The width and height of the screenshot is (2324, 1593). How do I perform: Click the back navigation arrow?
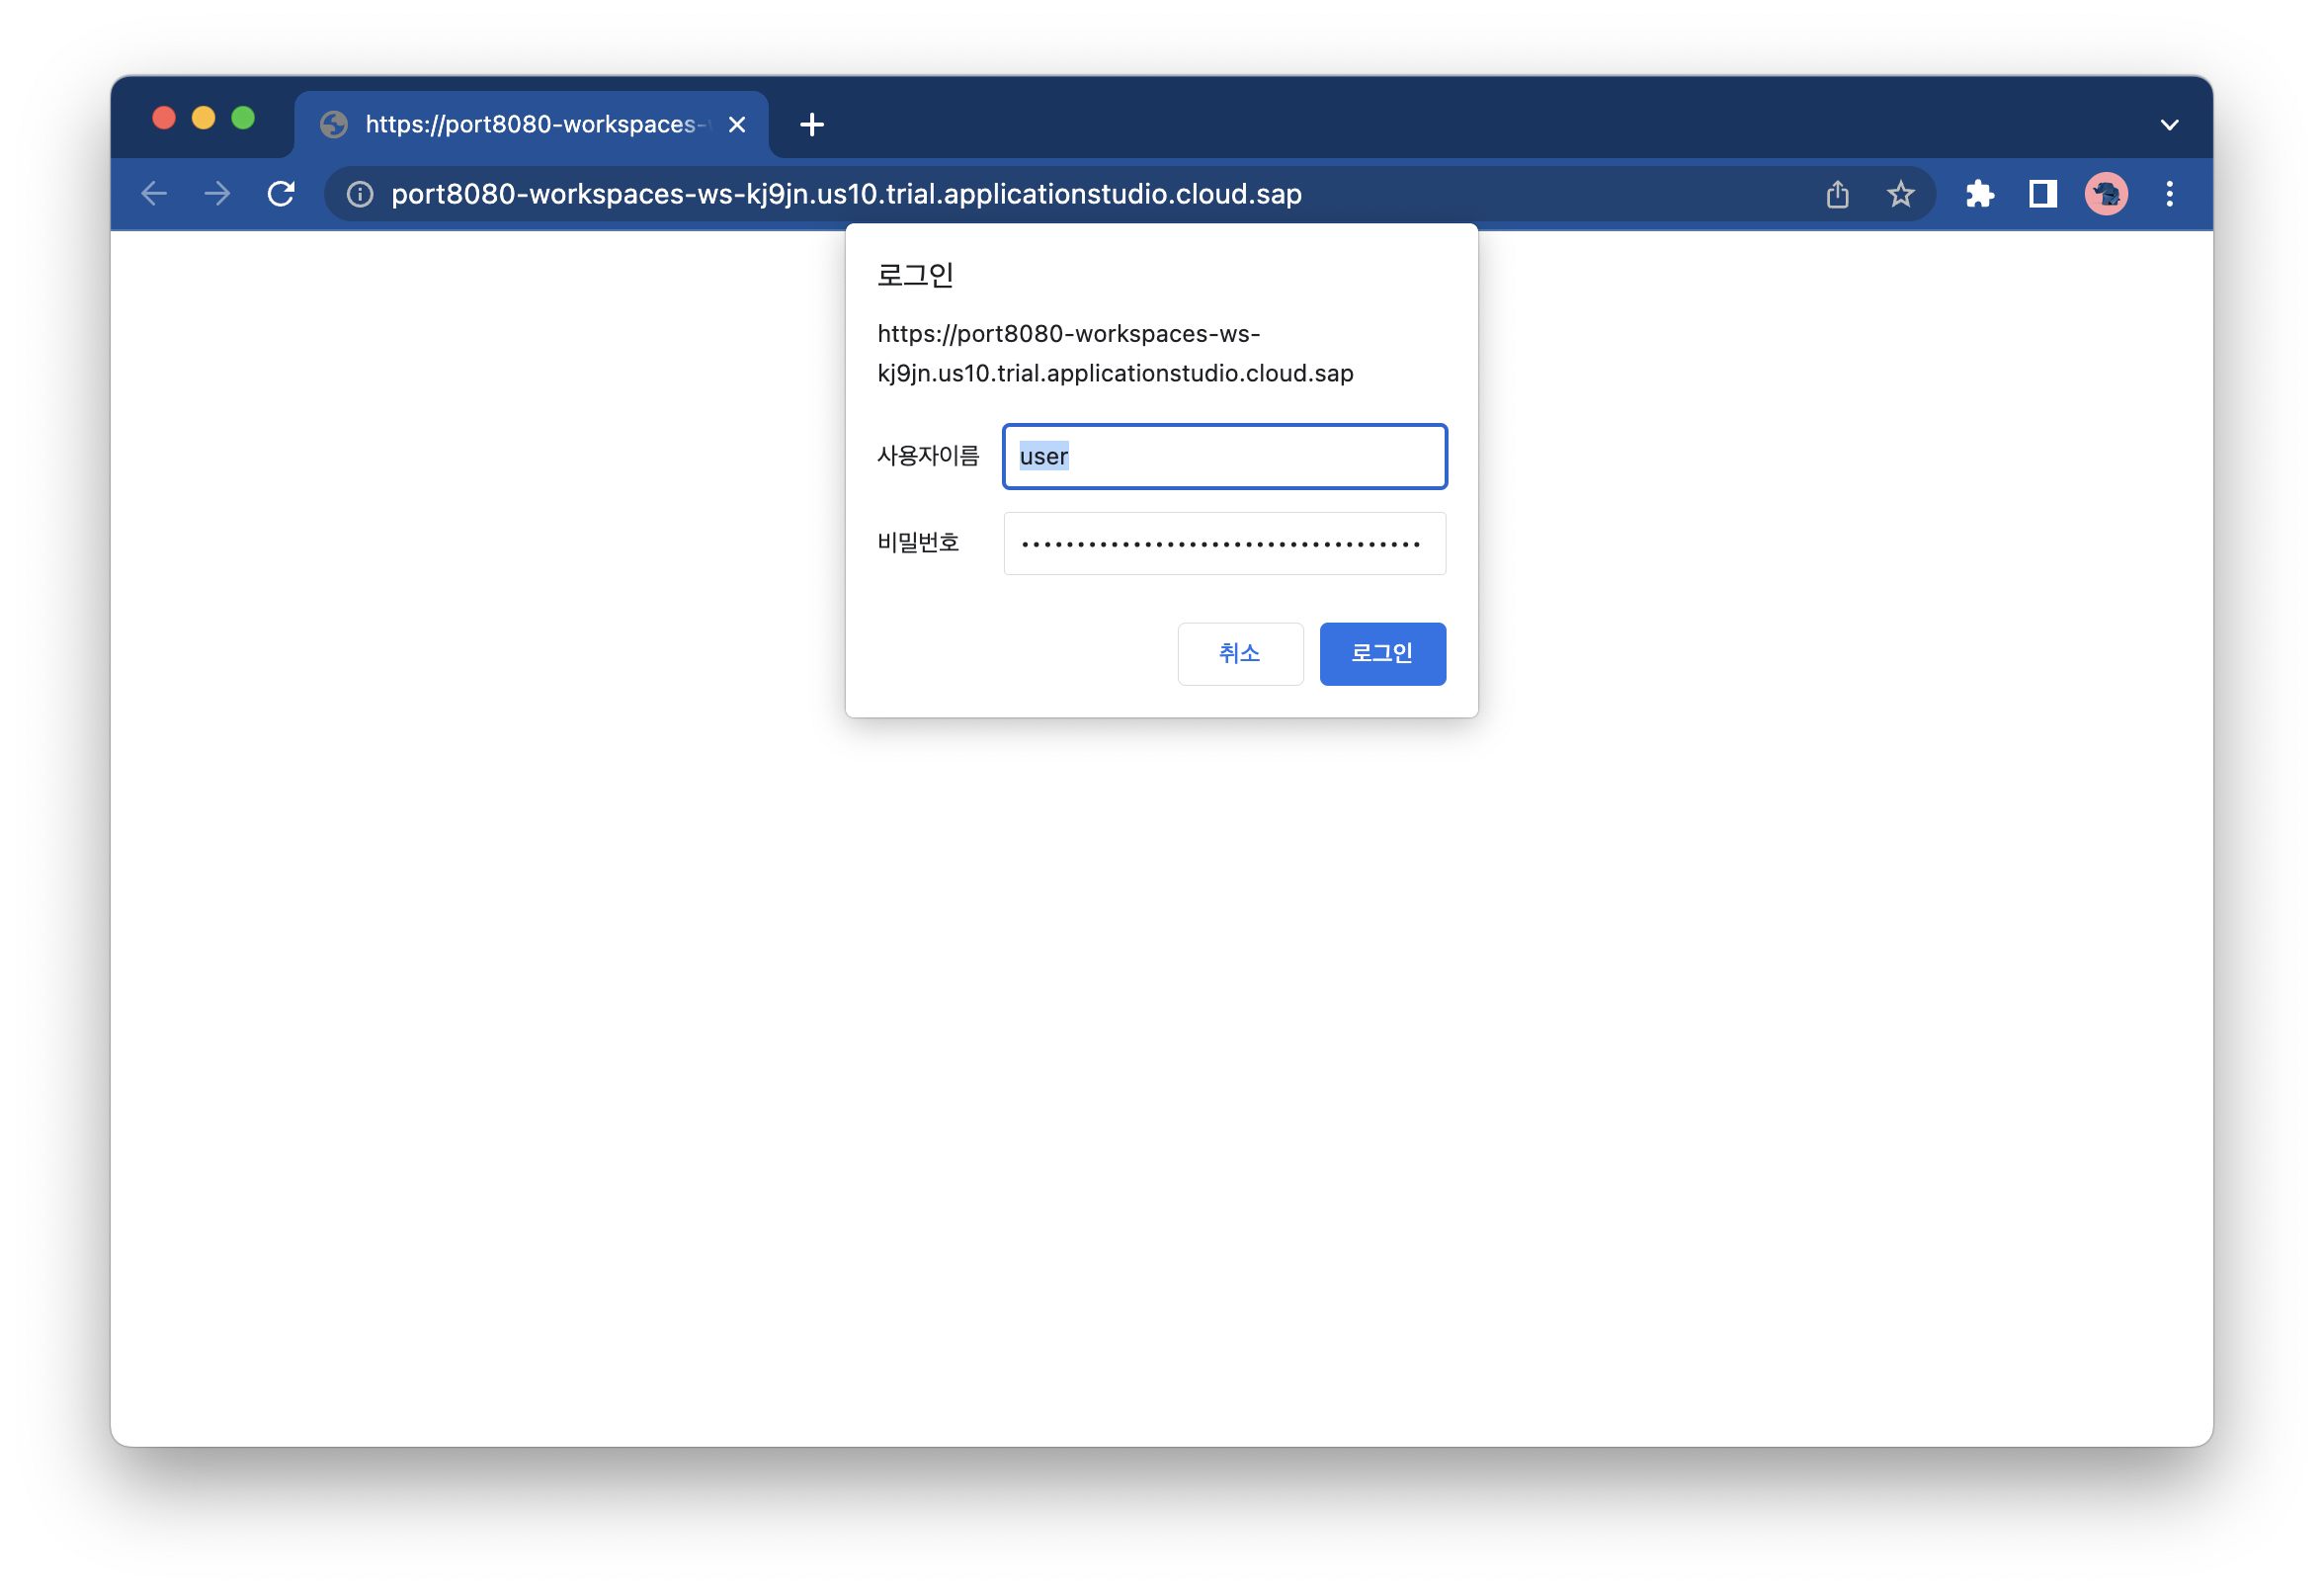pyautogui.click(x=154, y=194)
